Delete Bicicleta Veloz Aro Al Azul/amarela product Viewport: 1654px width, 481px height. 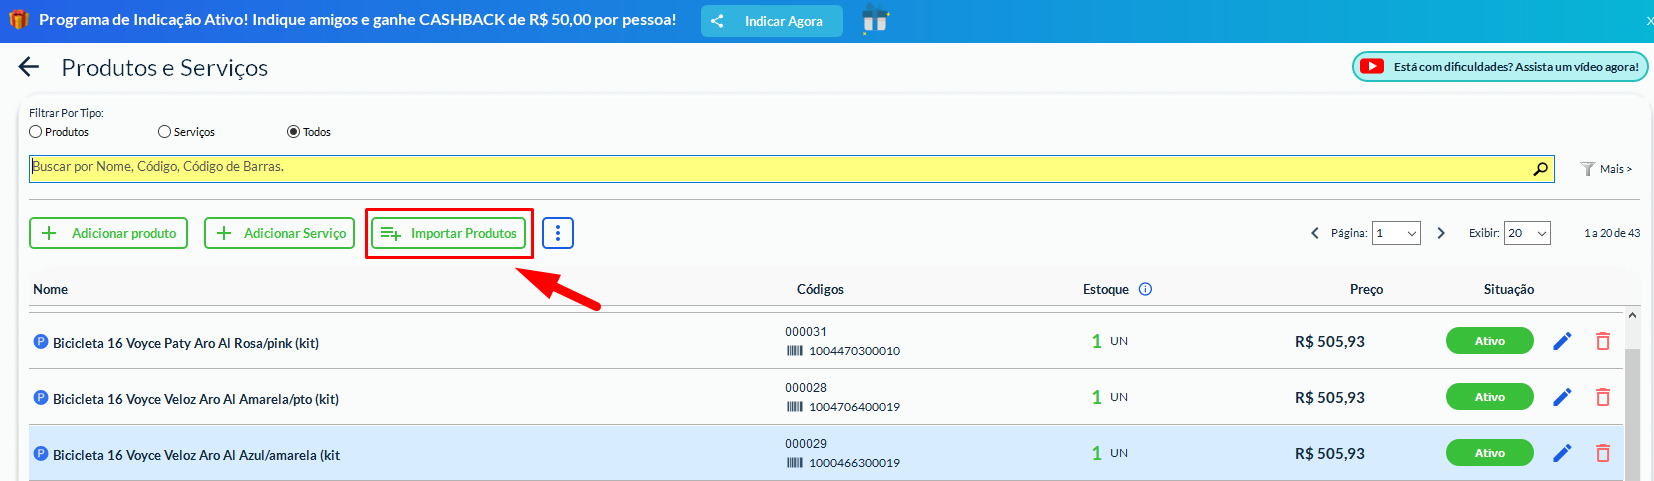(x=1603, y=454)
